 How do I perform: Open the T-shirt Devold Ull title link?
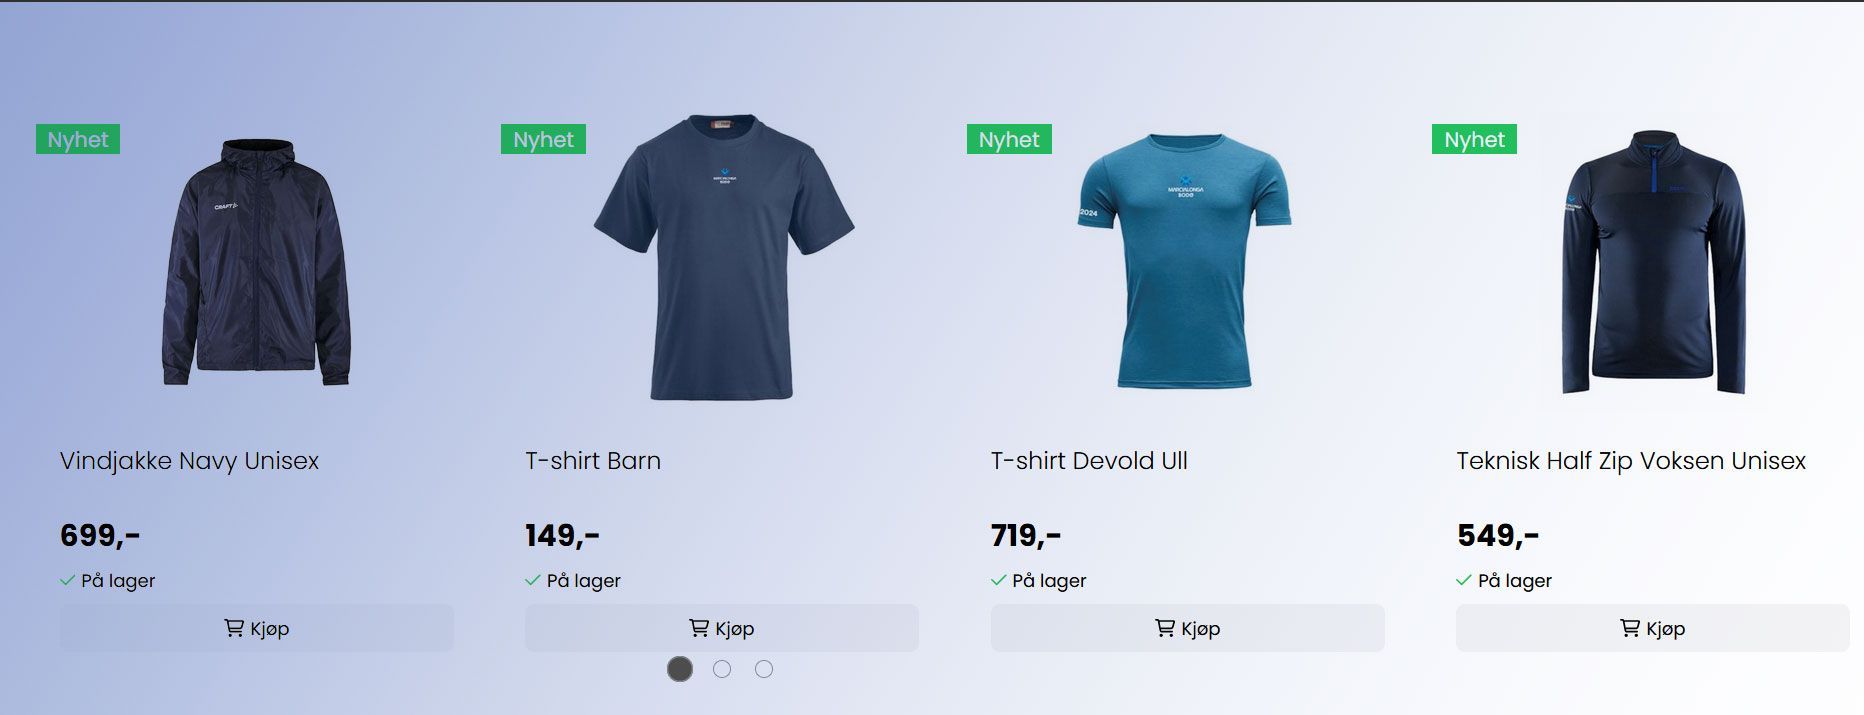tap(1089, 461)
